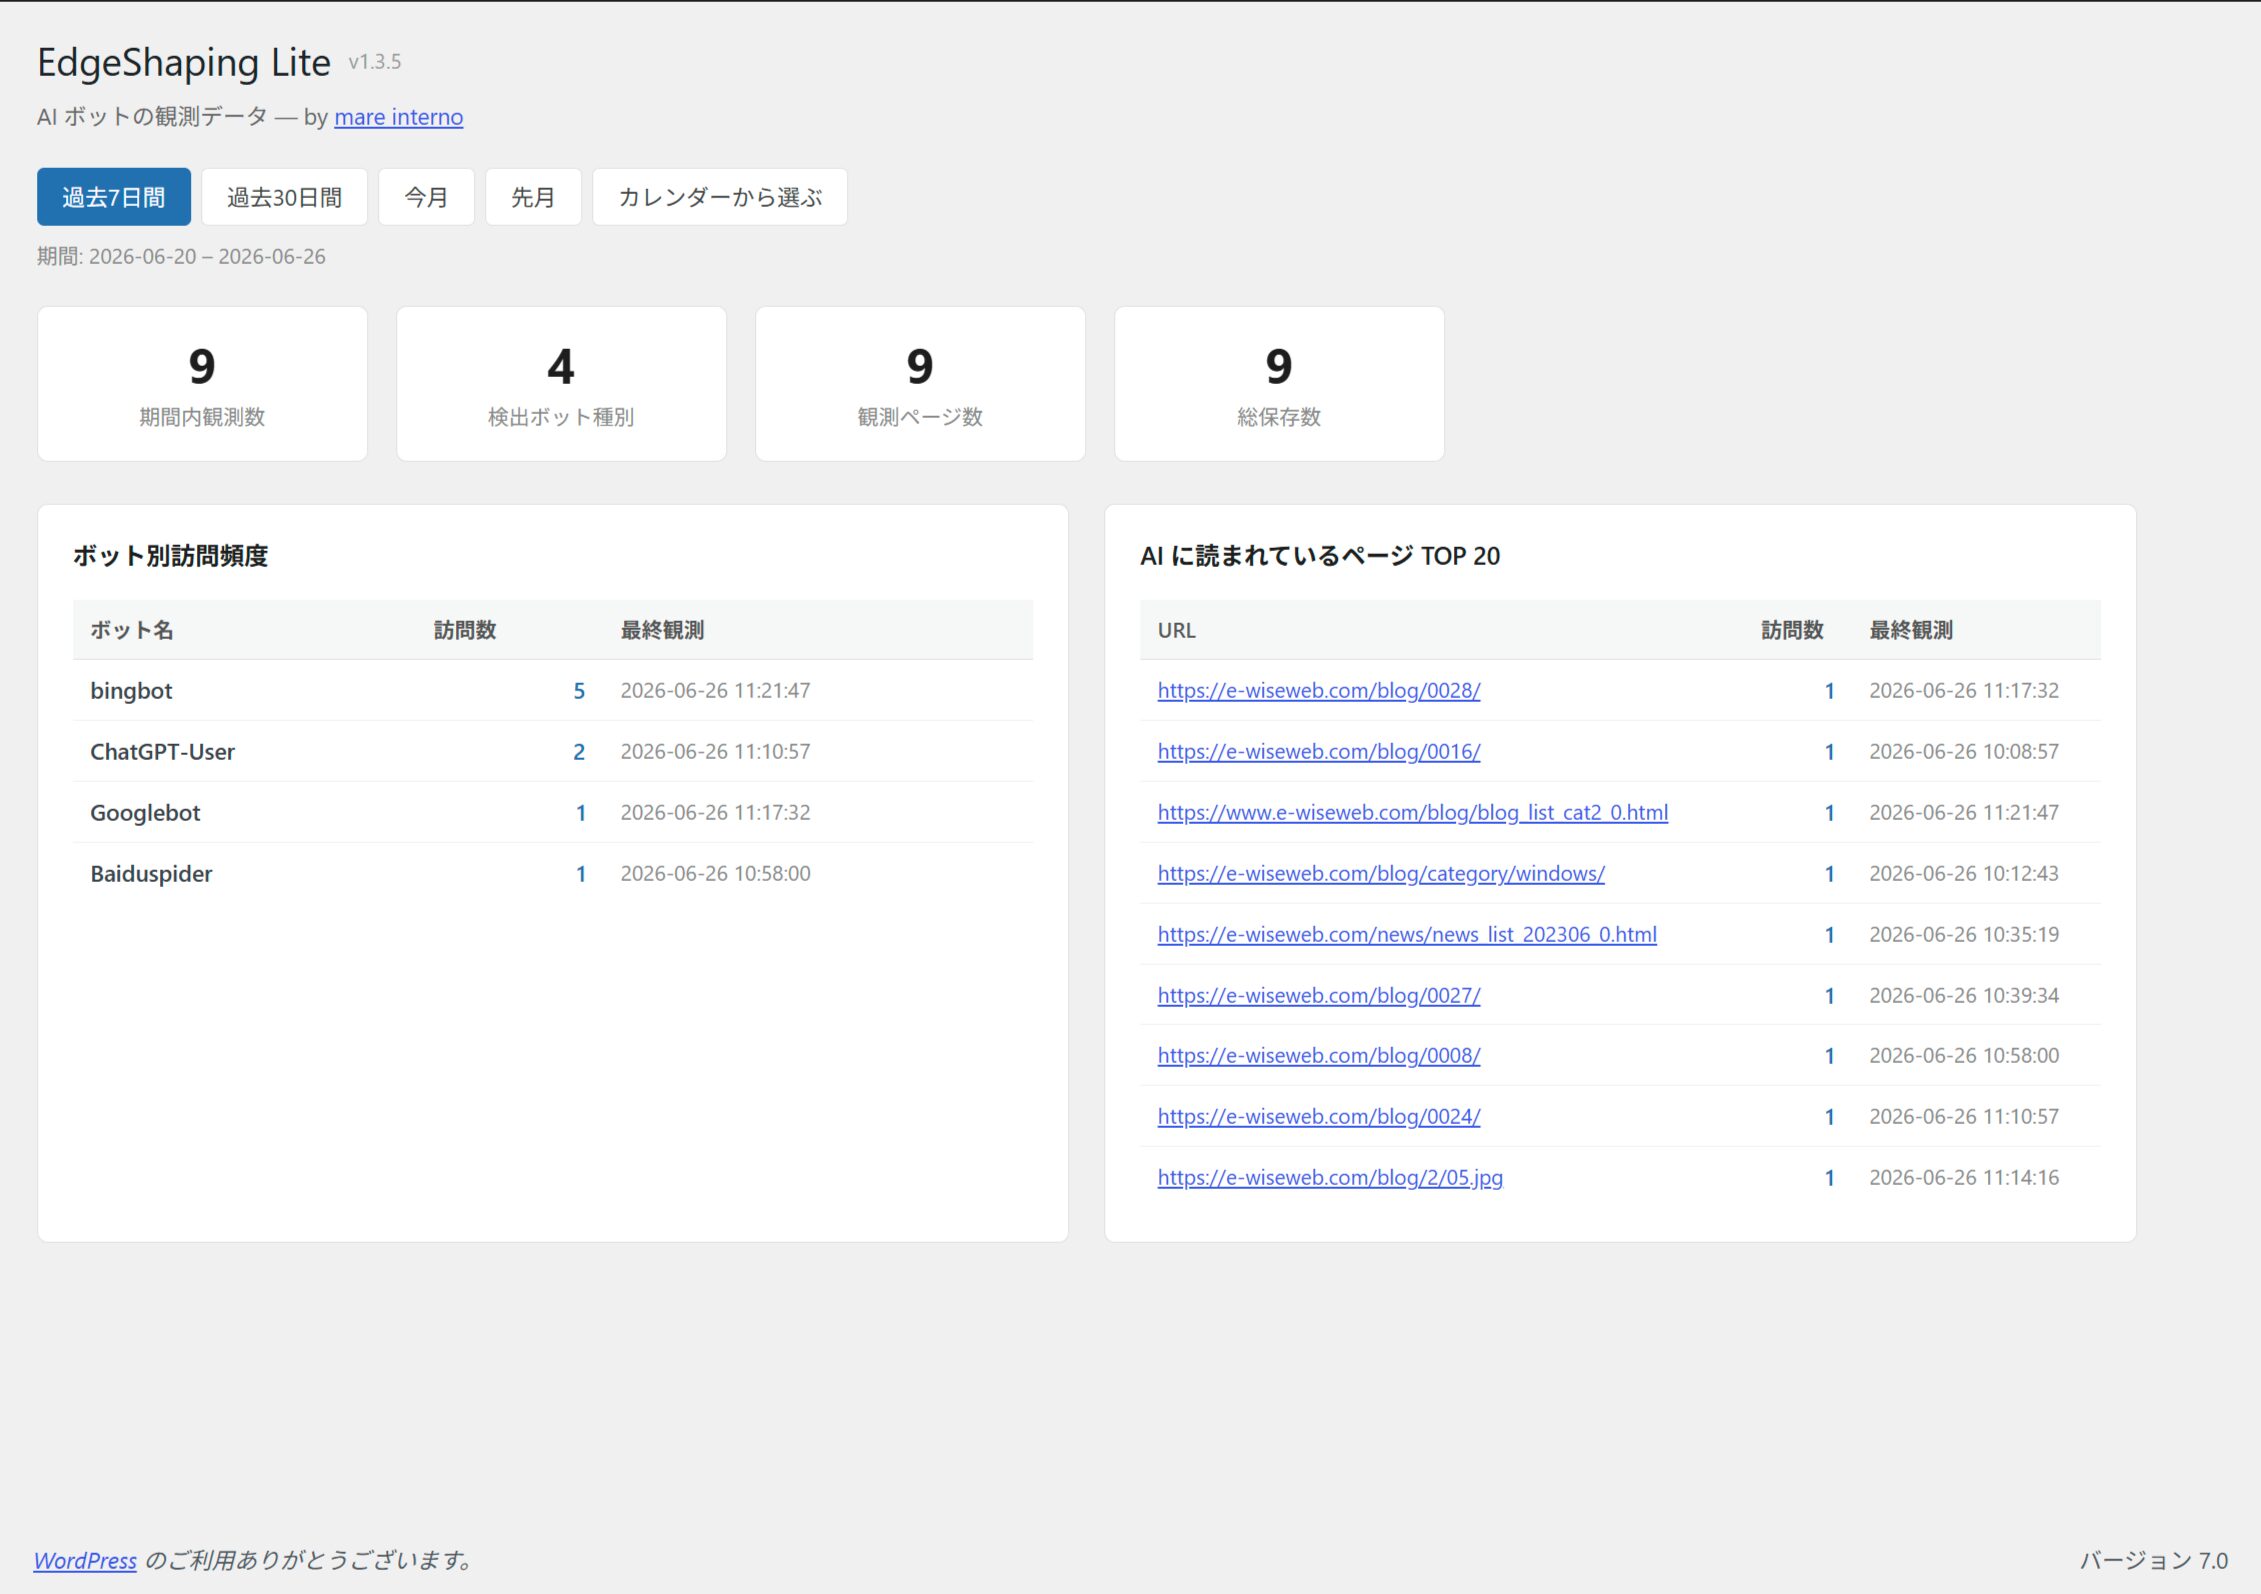The image size is (2261, 1594).
Task: Select the 今月 period filter
Action: pyautogui.click(x=426, y=197)
